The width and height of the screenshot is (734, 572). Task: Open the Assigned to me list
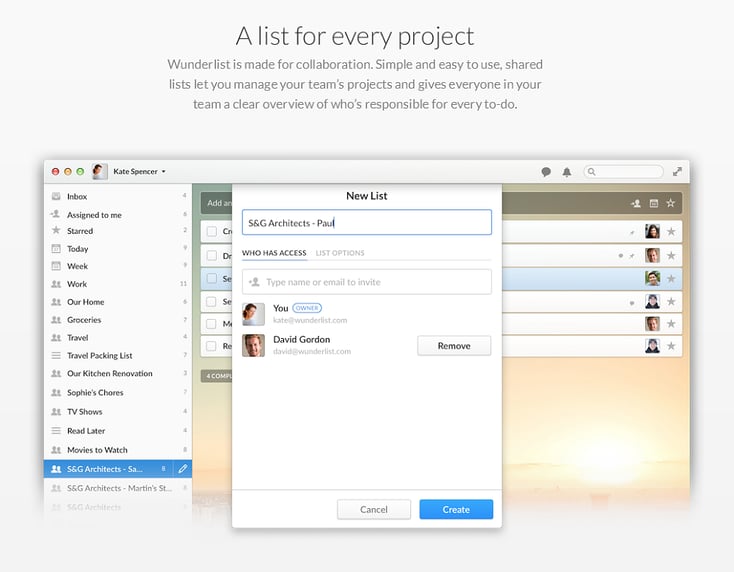(x=118, y=214)
